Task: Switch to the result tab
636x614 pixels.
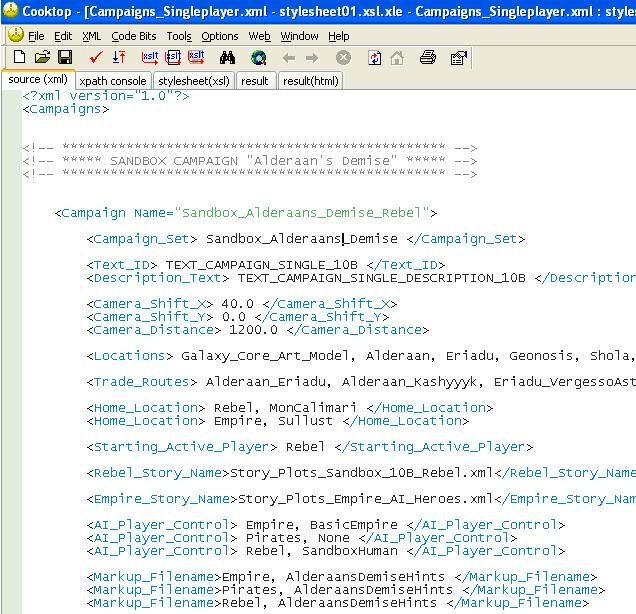Action: [x=255, y=81]
